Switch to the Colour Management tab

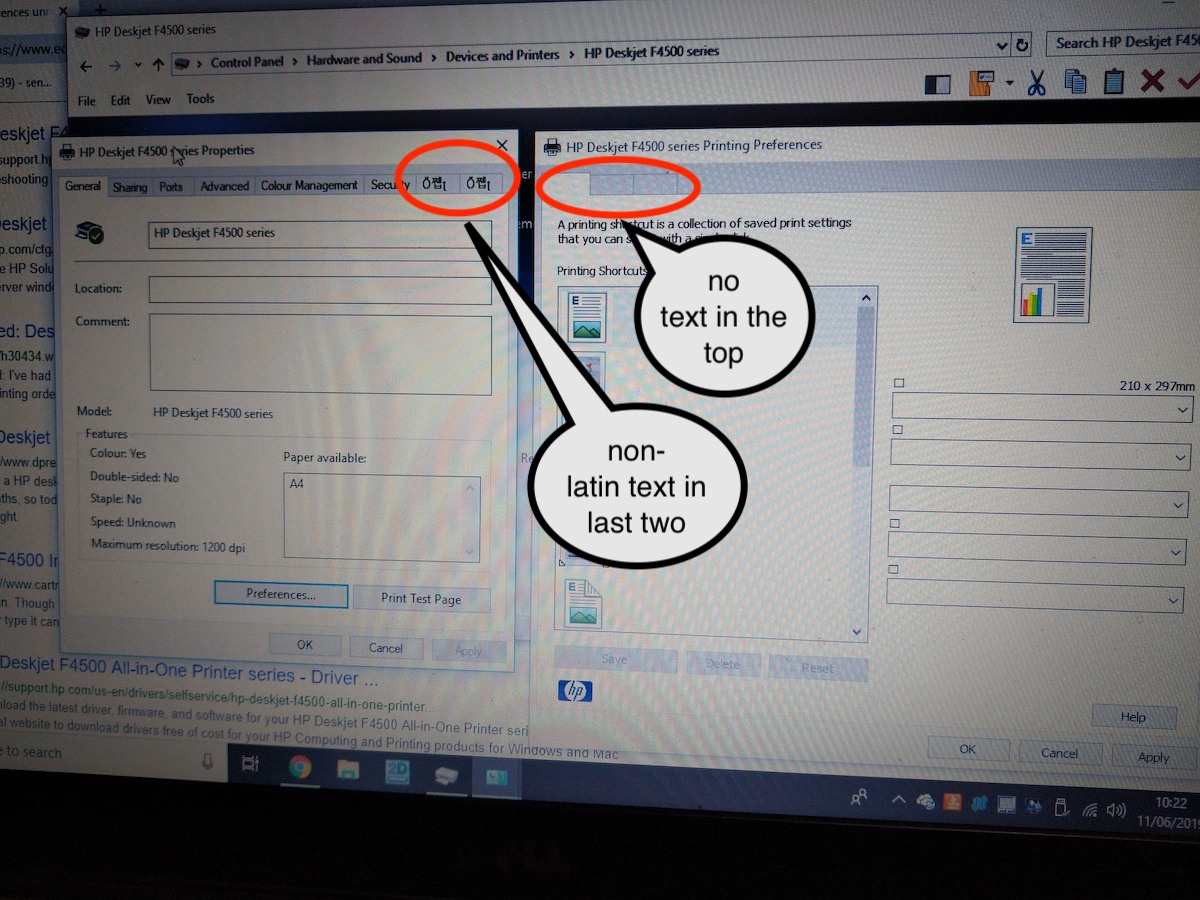point(309,185)
